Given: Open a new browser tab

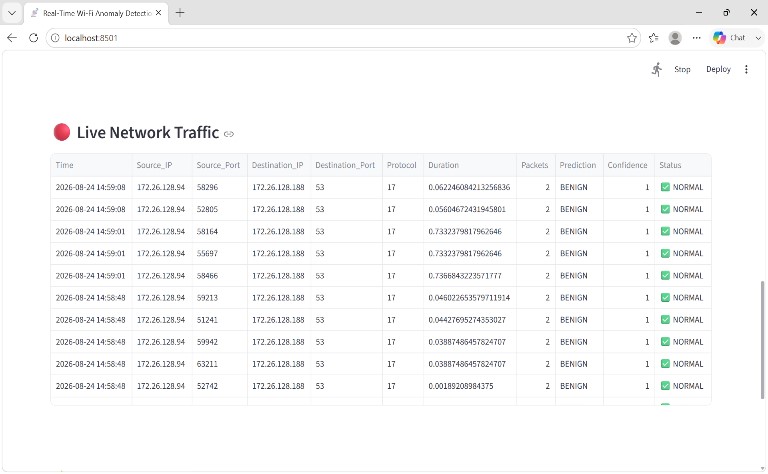Looking at the screenshot, I should 180,13.
